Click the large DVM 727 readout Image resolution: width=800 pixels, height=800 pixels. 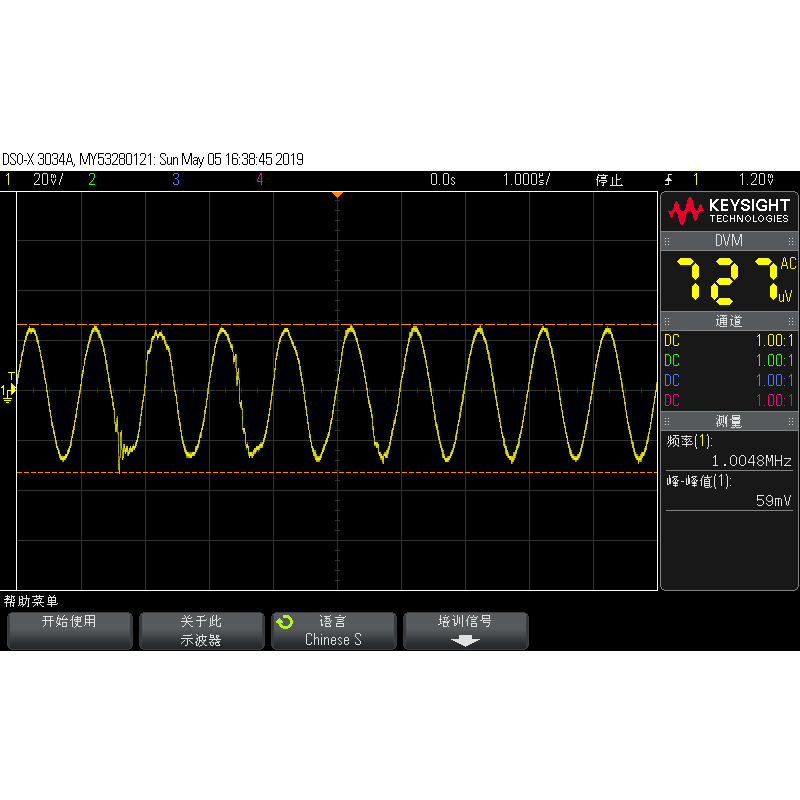click(x=728, y=279)
